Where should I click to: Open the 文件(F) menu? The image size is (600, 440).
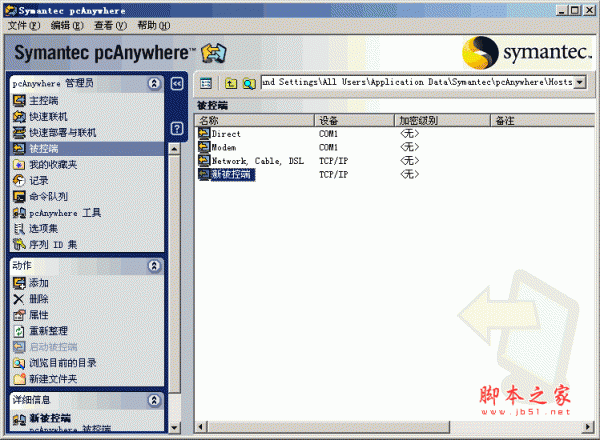pyautogui.click(x=24, y=26)
